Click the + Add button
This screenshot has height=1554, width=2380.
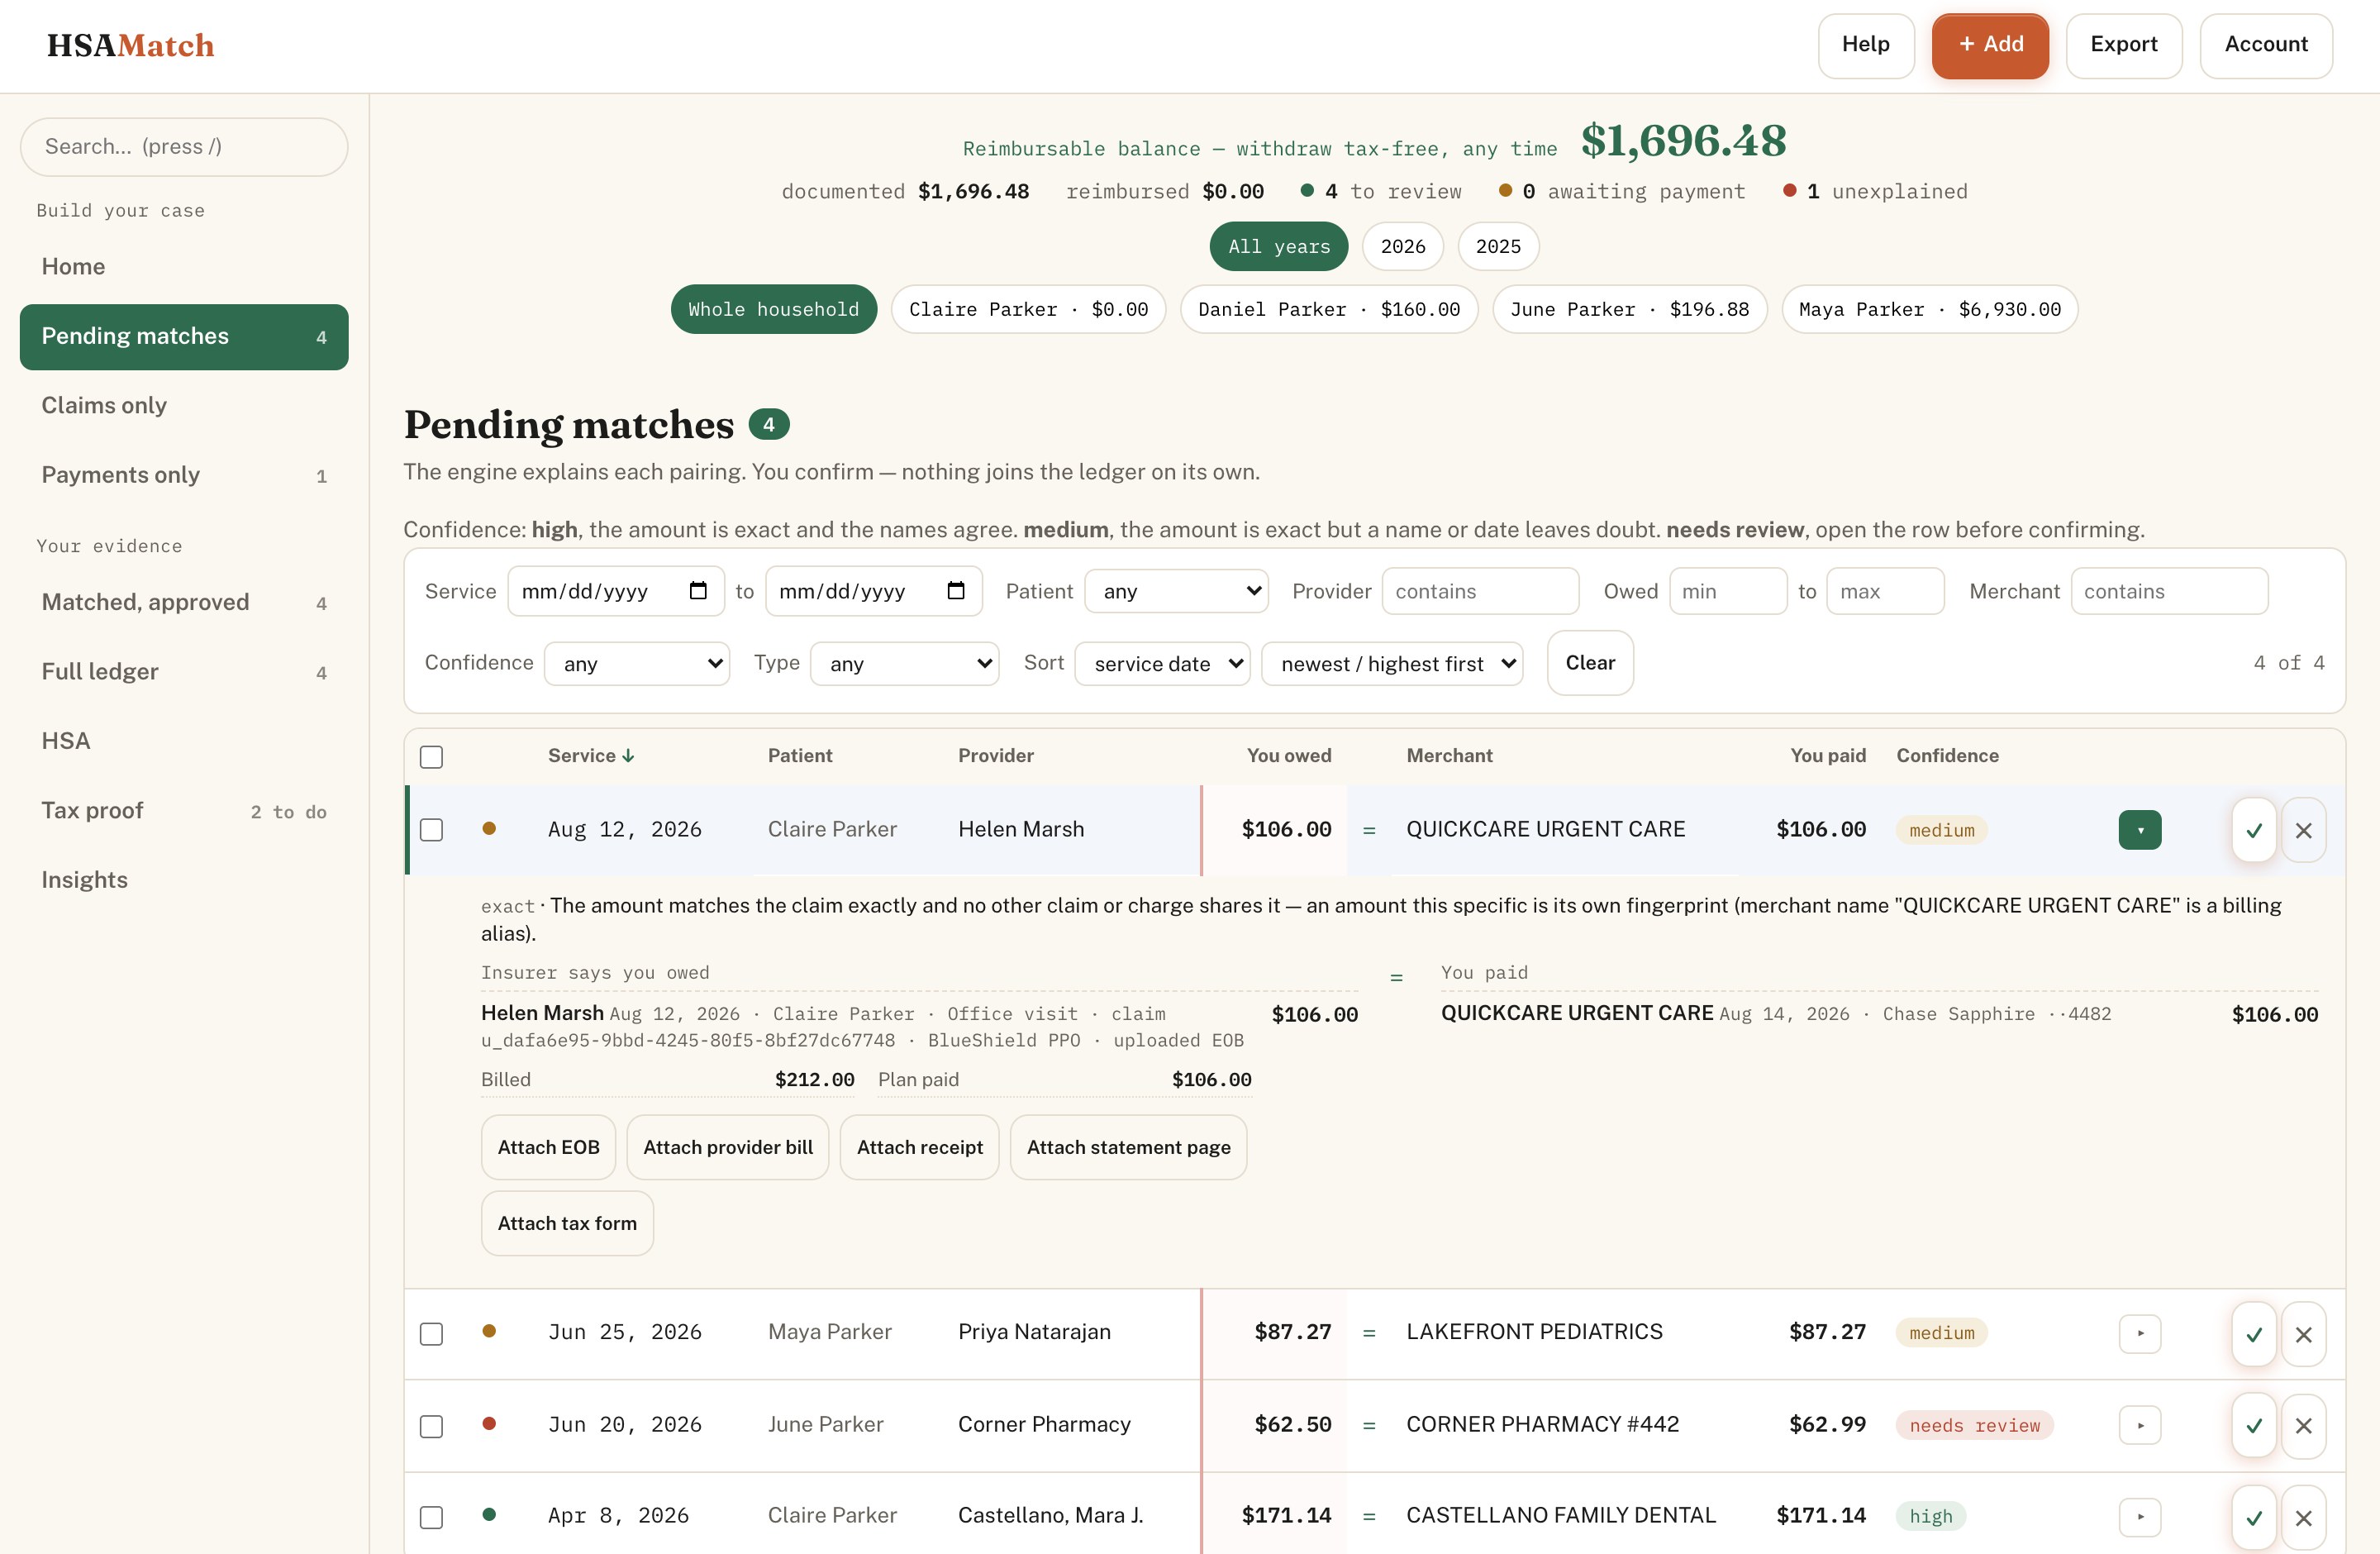click(1990, 45)
